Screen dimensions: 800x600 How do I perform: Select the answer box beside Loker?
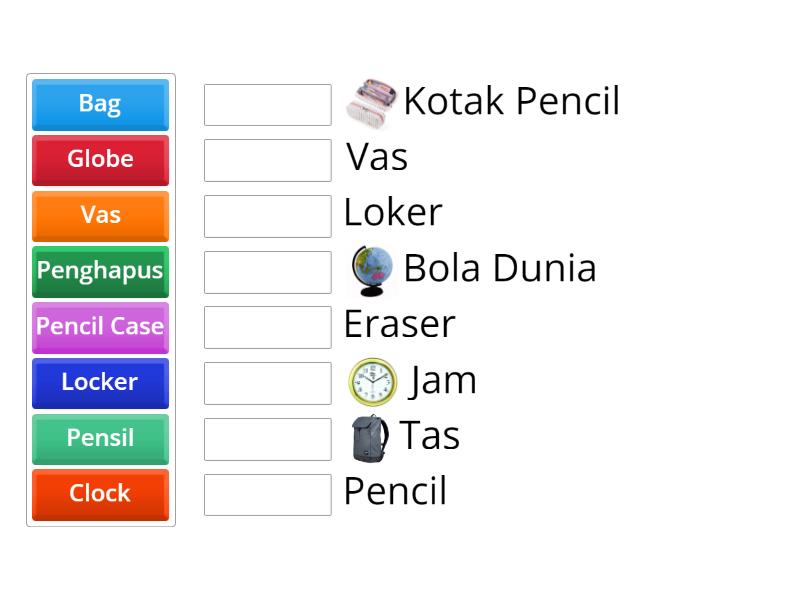[x=267, y=216]
